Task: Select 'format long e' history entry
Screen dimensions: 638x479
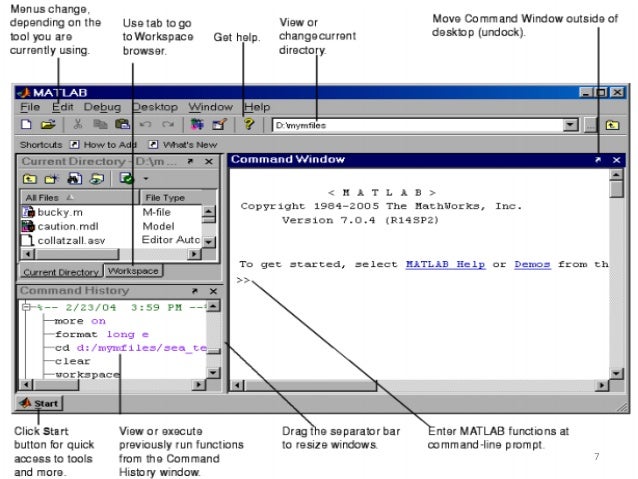Action: [x=102, y=334]
